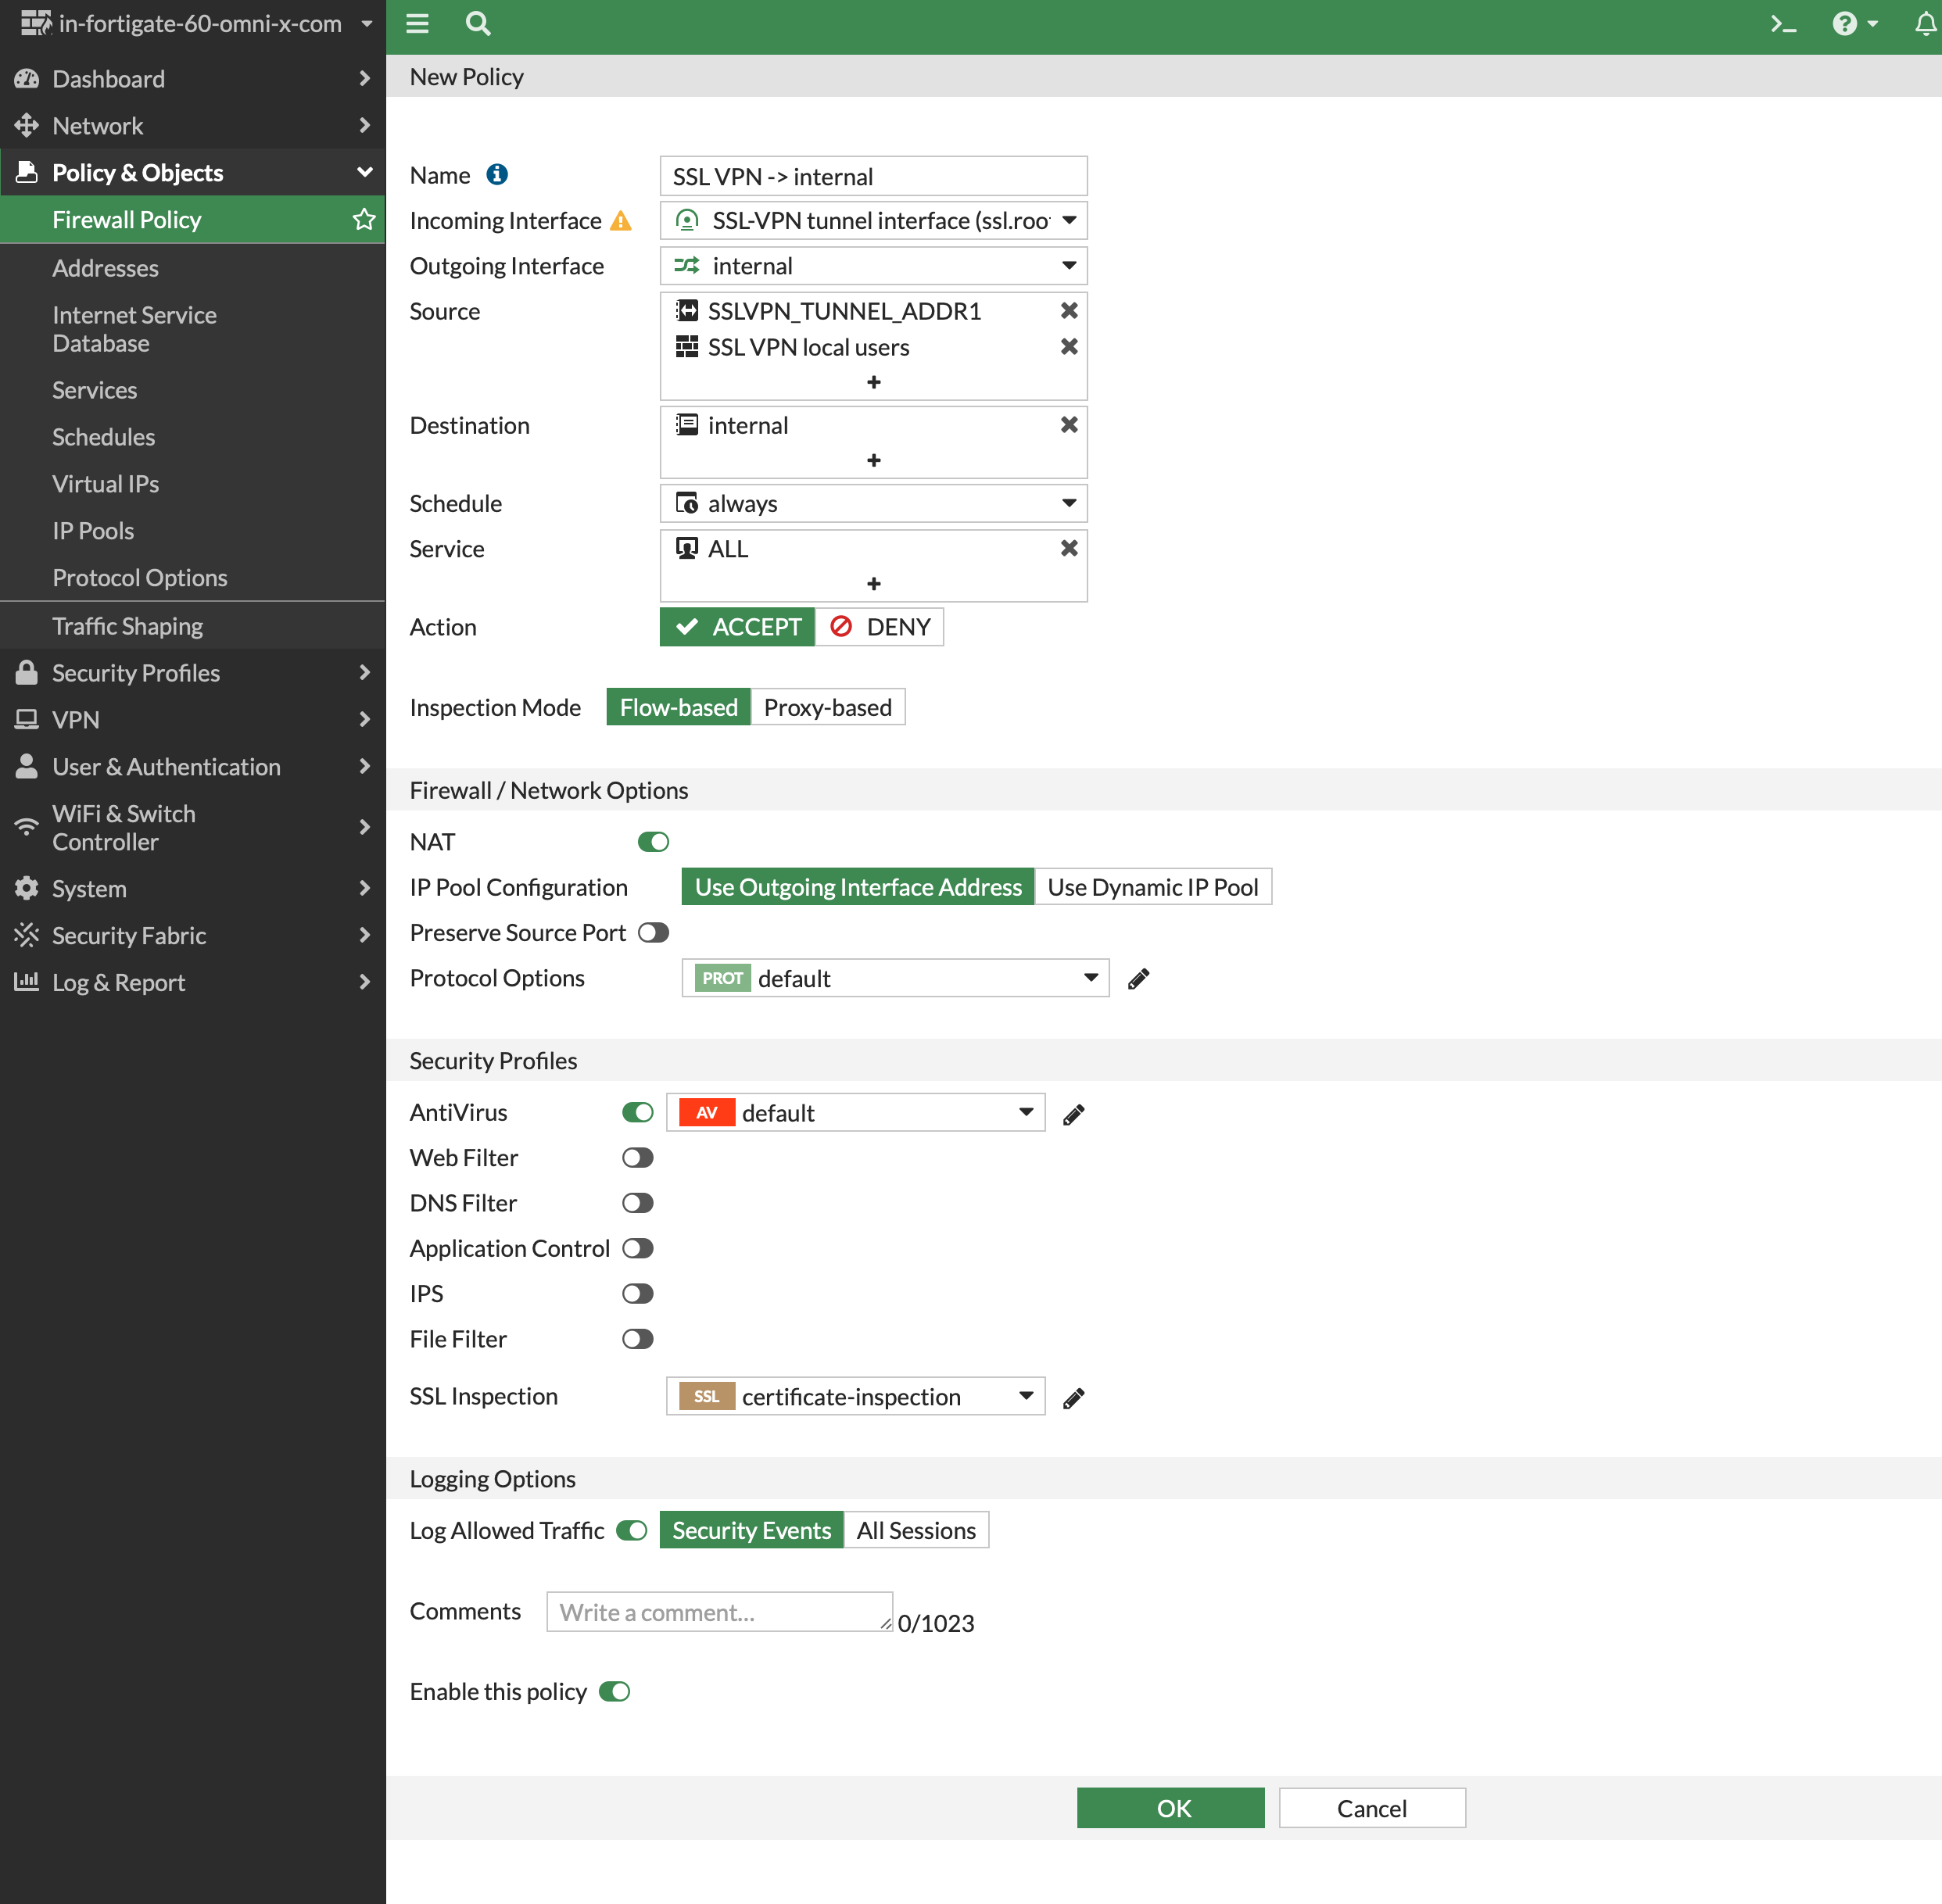Image resolution: width=1942 pixels, height=1904 pixels.
Task: Disable the NAT toggle
Action: [653, 842]
